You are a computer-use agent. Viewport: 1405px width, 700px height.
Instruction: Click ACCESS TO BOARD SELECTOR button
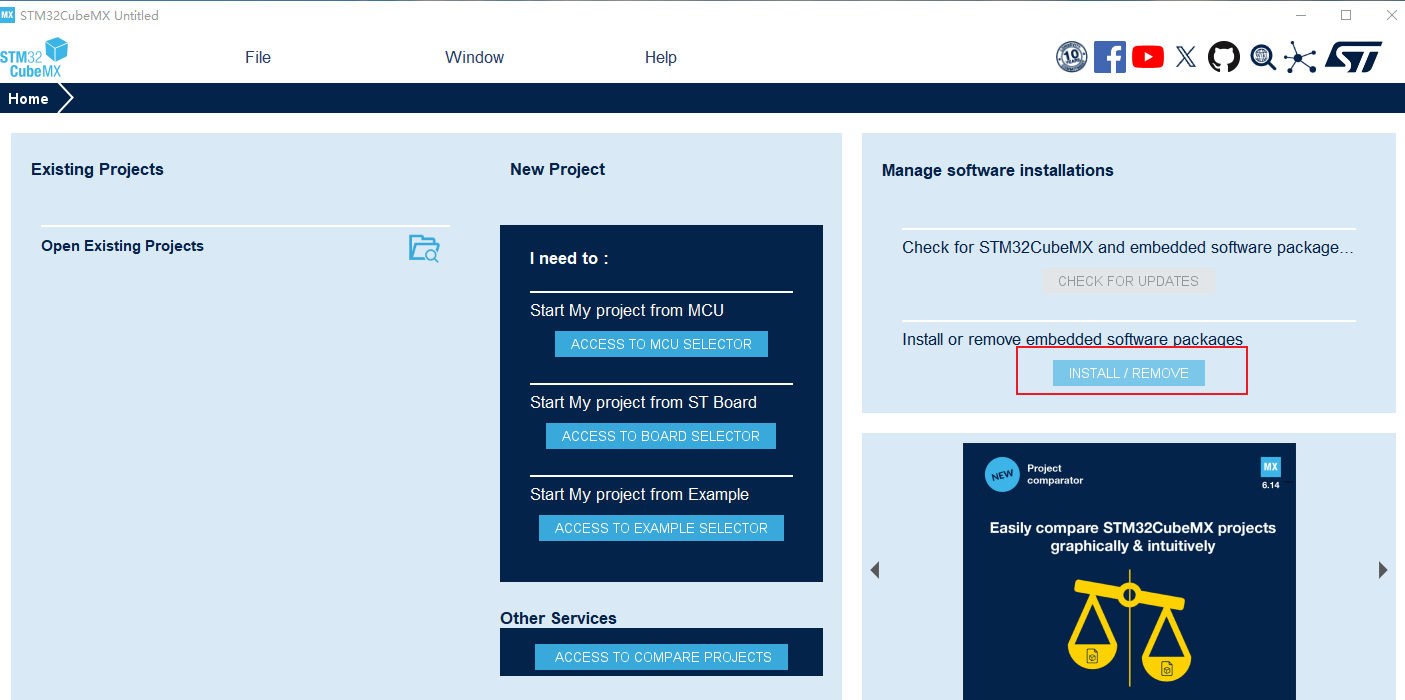[x=661, y=436]
